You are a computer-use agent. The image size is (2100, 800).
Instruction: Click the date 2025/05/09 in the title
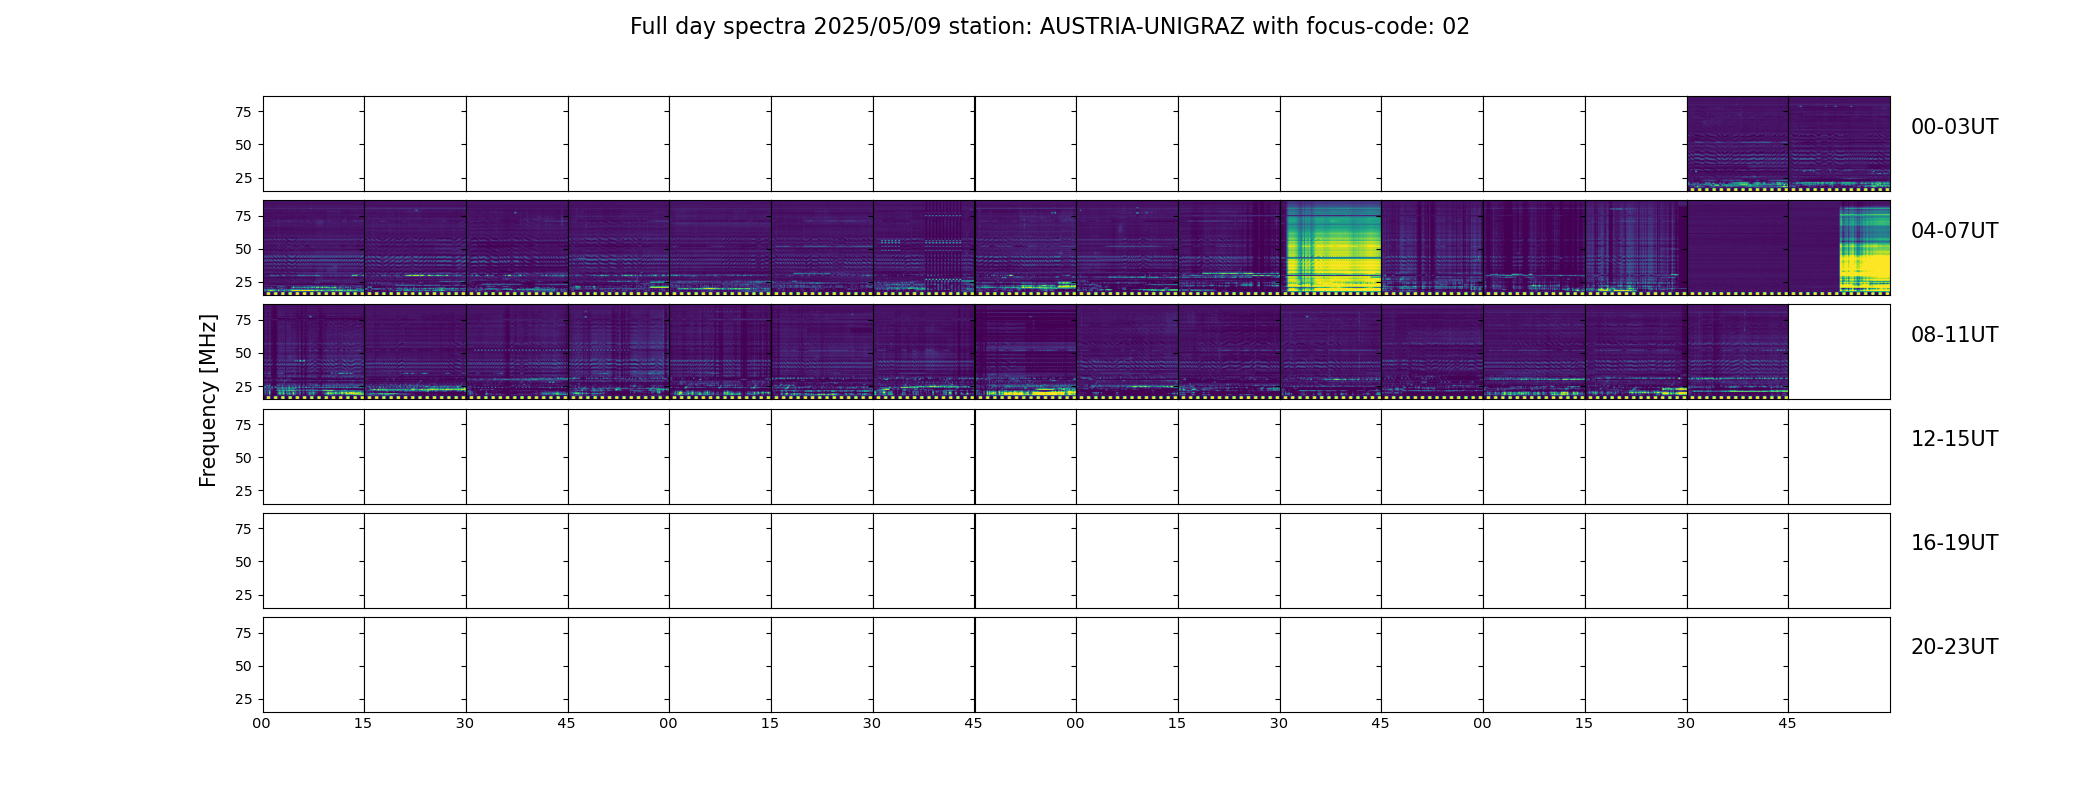point(877,27)
